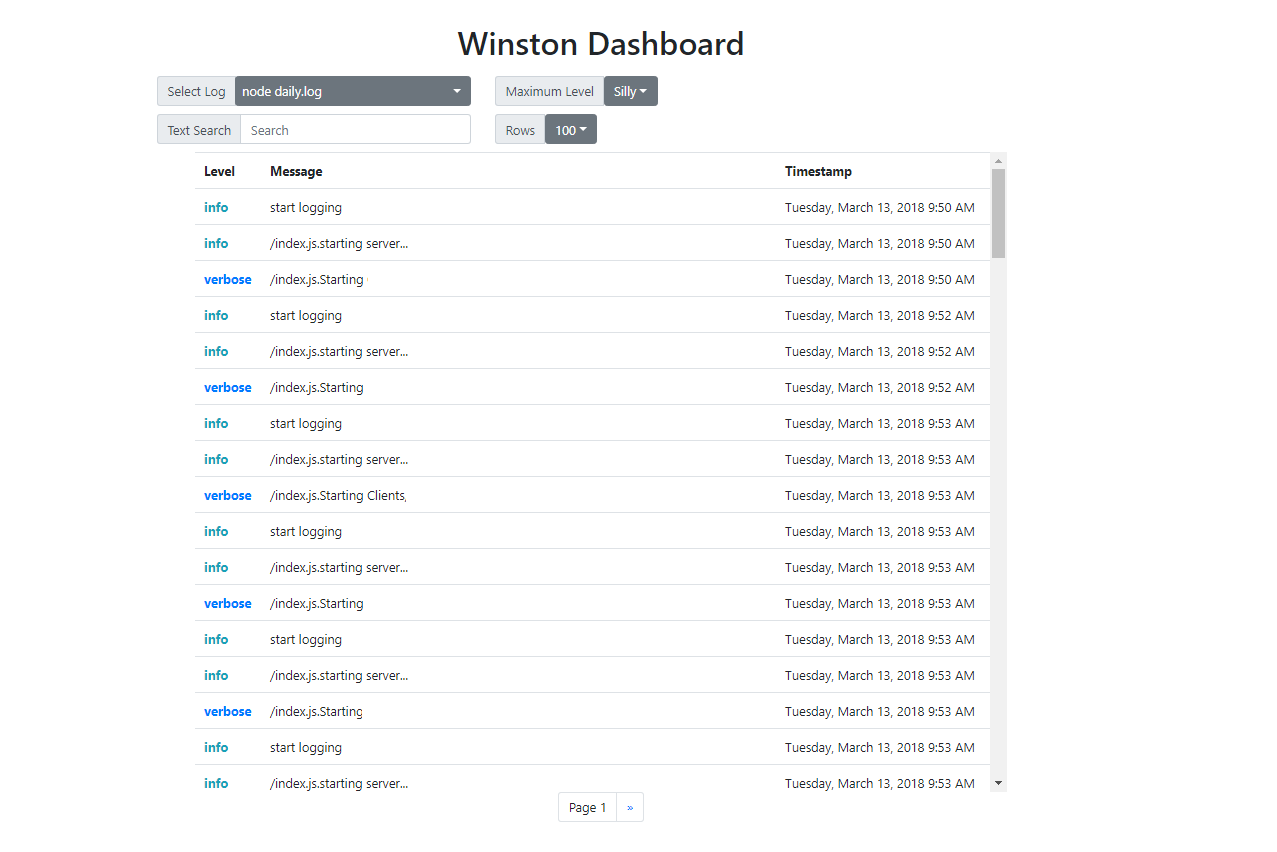Image resolution: width=1277 pixels, height=852 pixels.
Task: Click the Rows label
Action: [520, 130]
